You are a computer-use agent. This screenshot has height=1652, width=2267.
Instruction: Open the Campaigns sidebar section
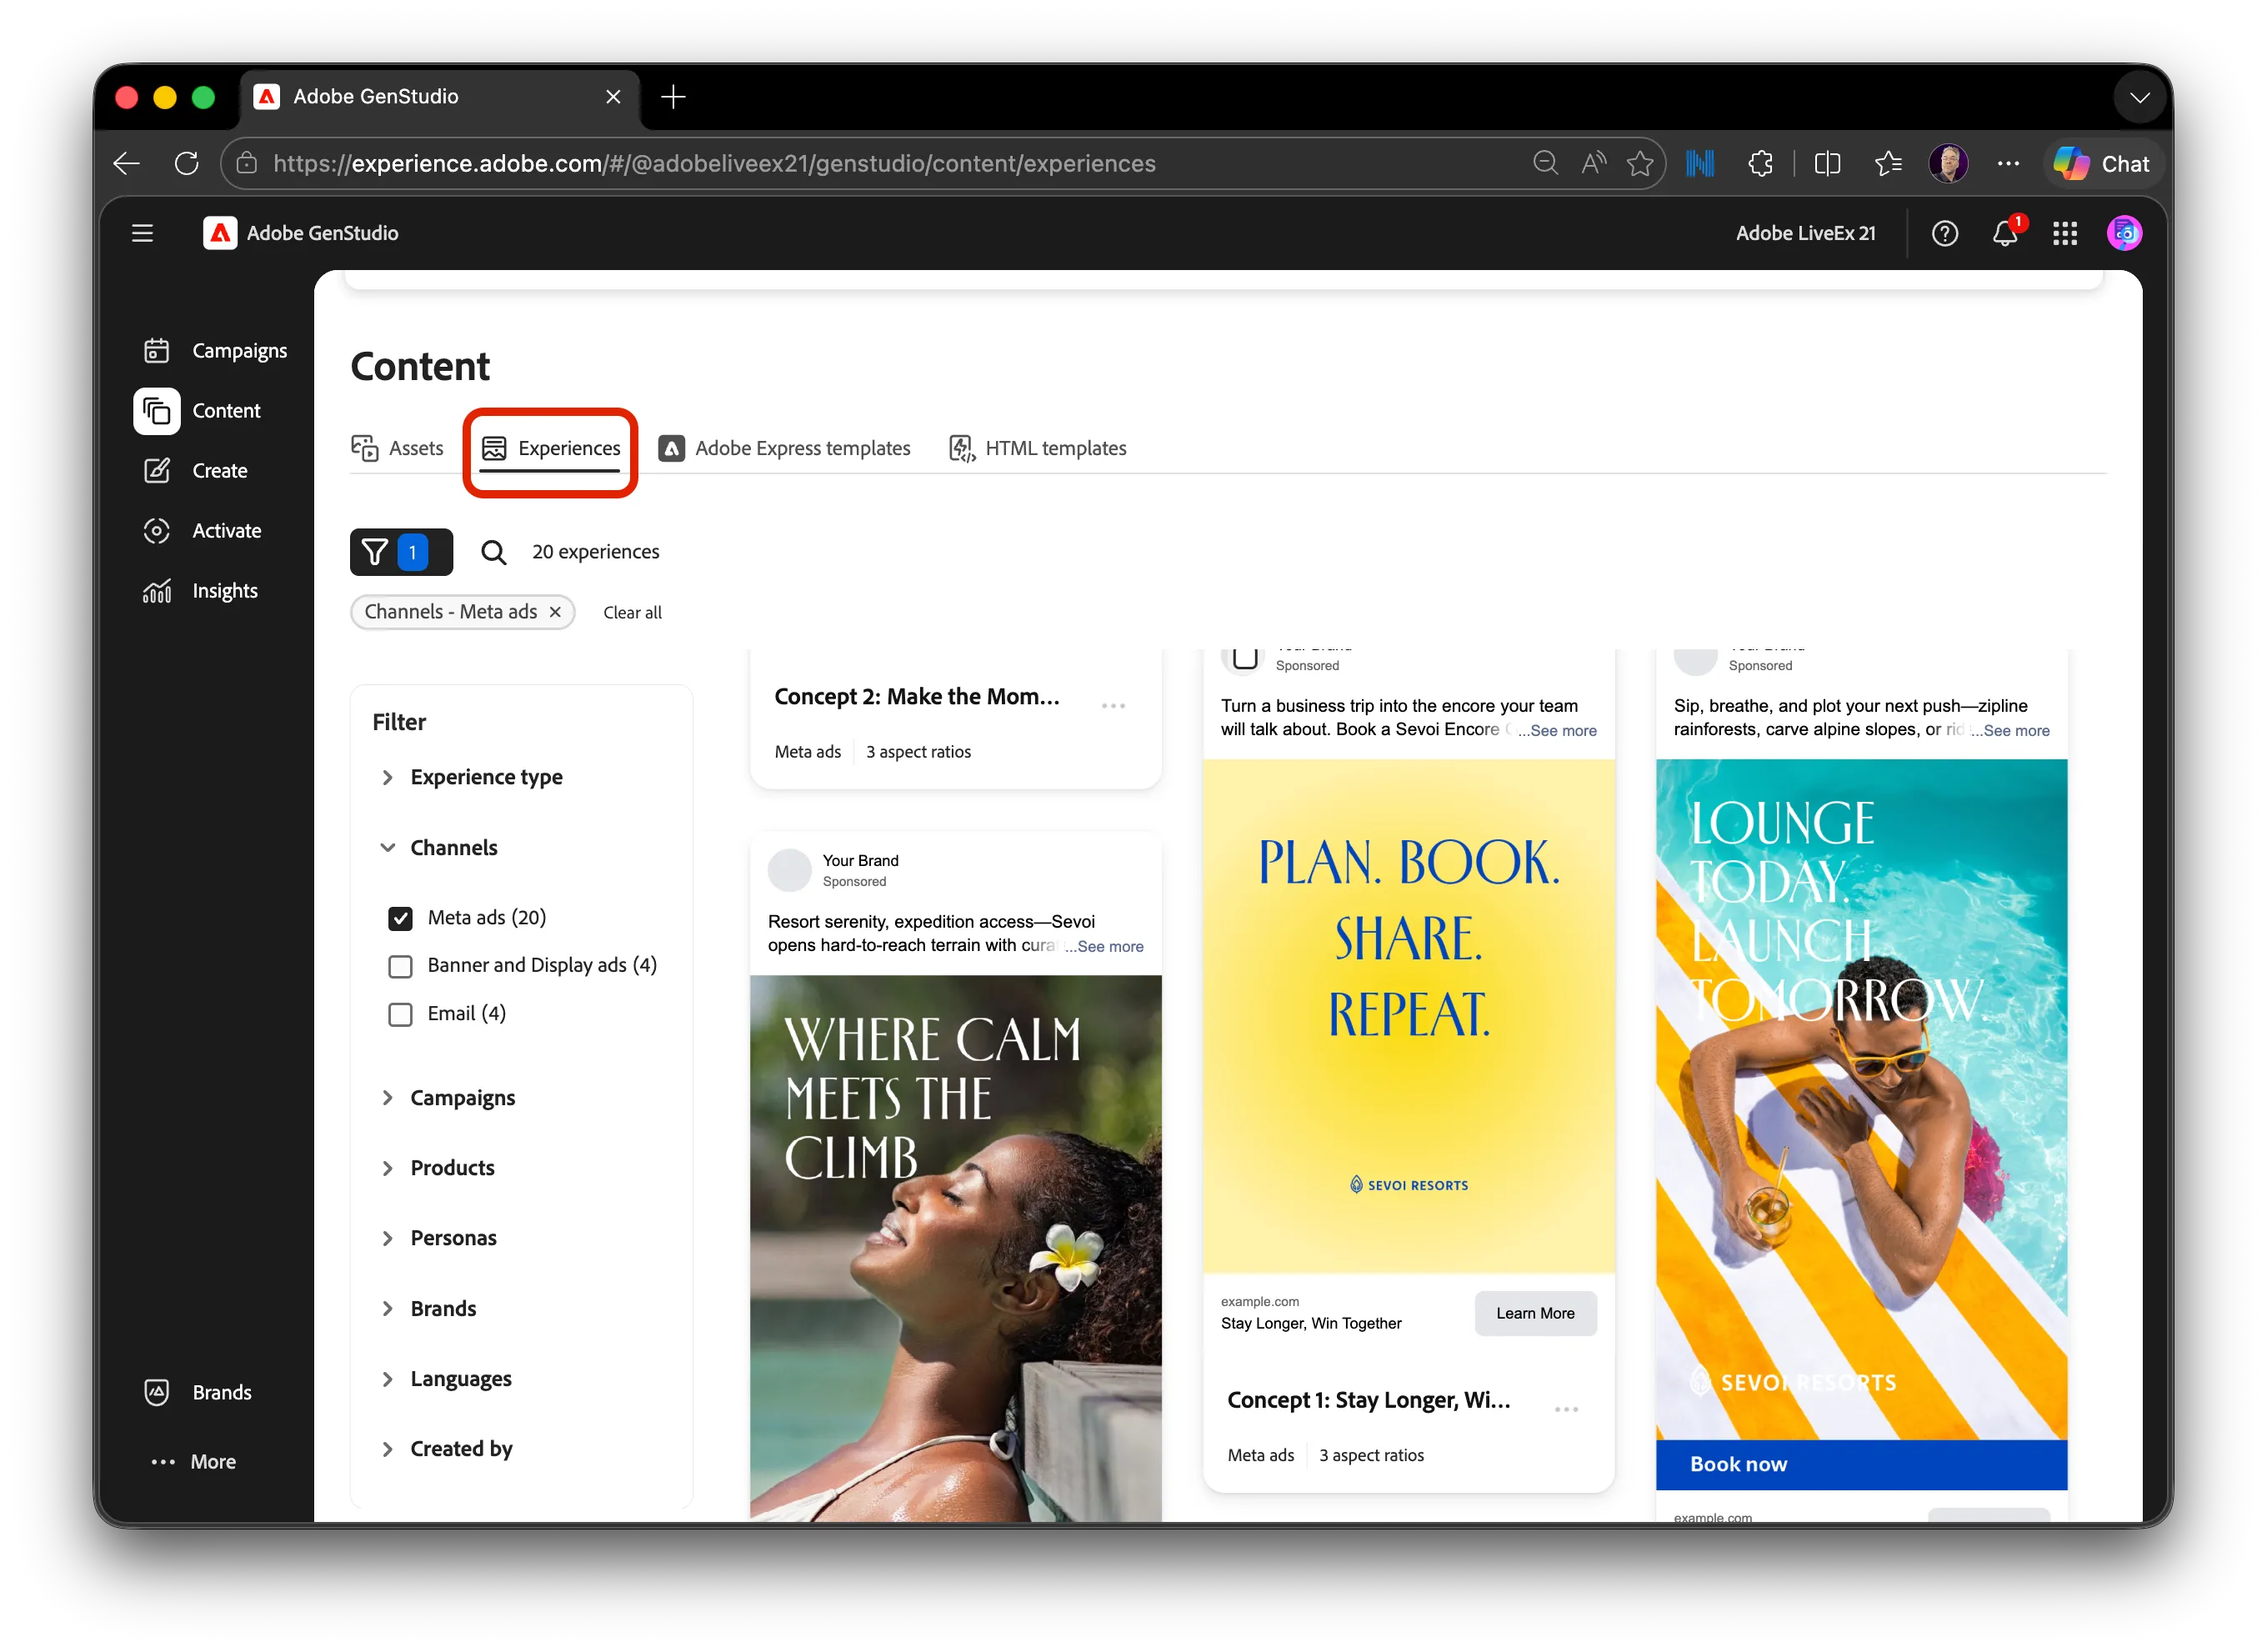pyautogui.click(x=214, y=351)
